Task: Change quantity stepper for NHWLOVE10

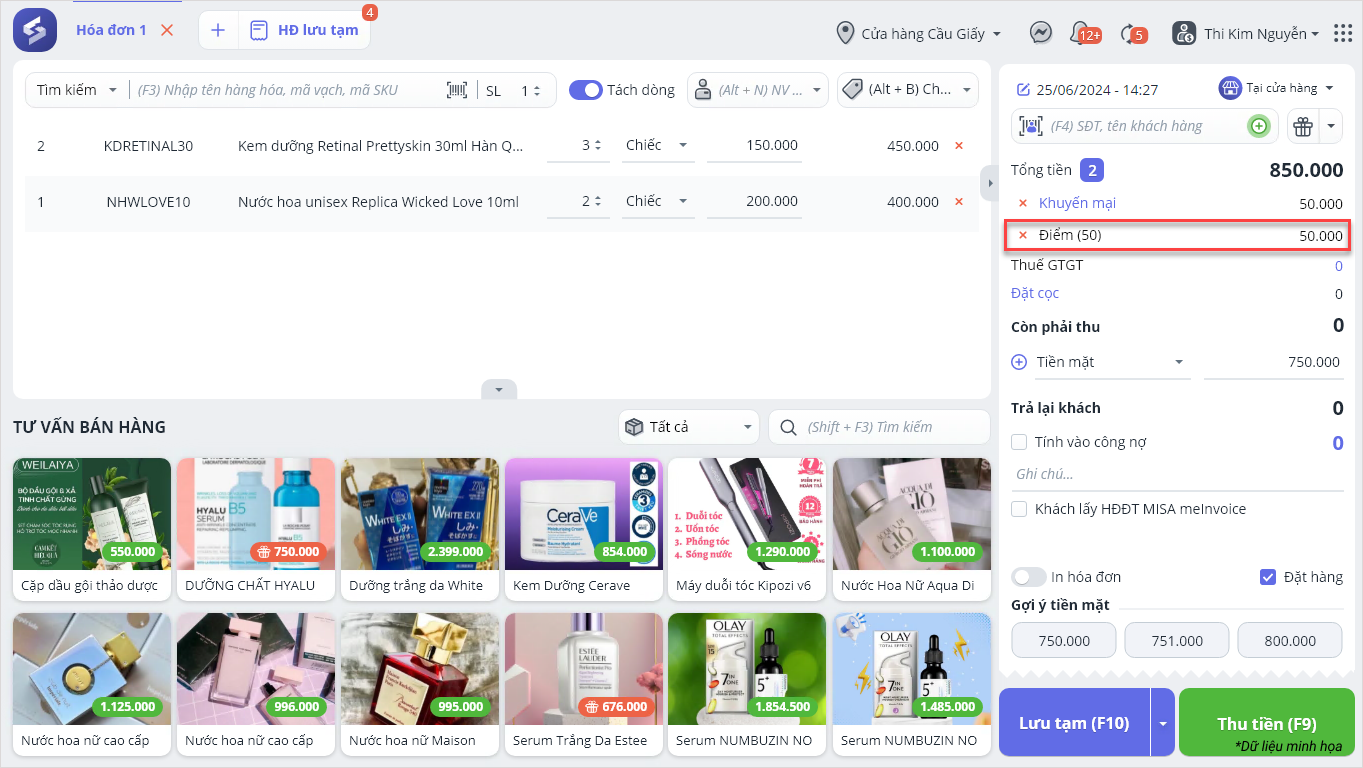Action: click(x=599, y=202)
